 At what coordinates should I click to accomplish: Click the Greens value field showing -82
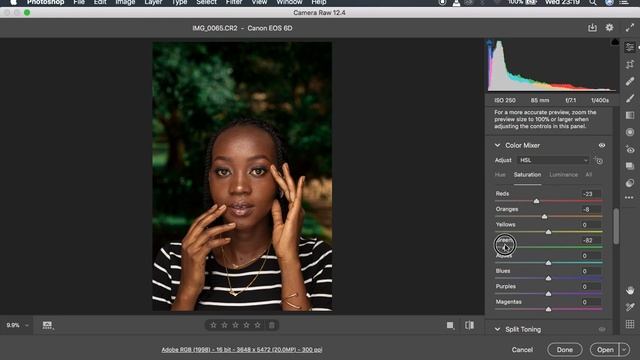[591, 240]
